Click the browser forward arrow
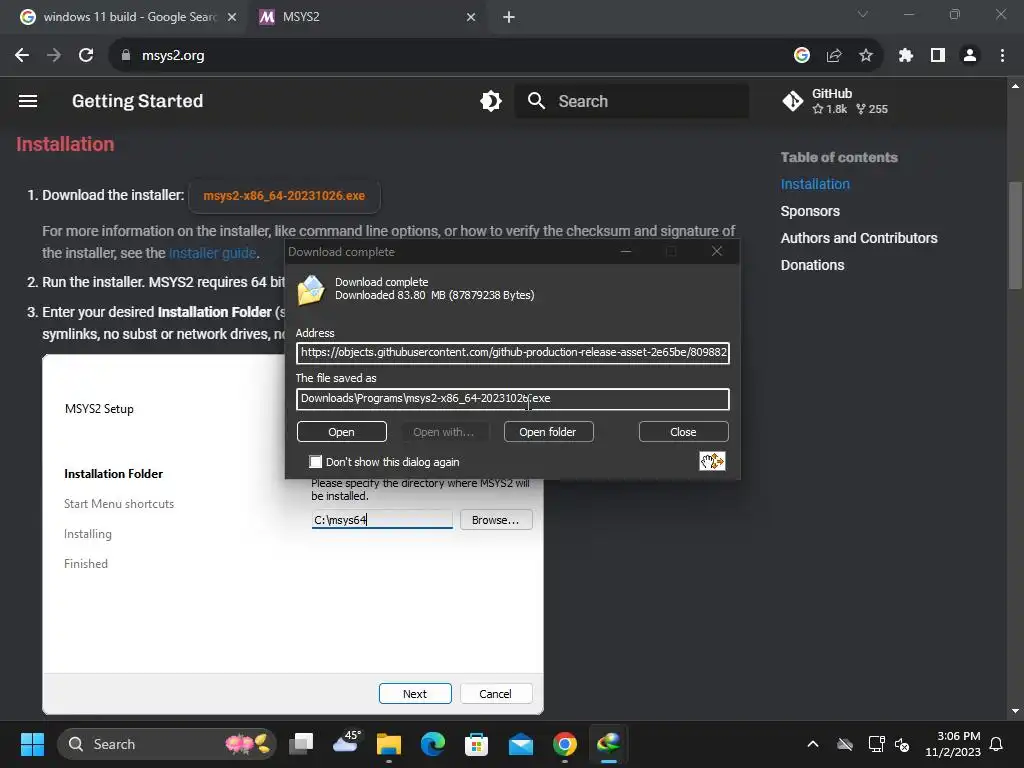Image resolution: width=1024 pixels, height=768 pixels. tap(54, 56)
